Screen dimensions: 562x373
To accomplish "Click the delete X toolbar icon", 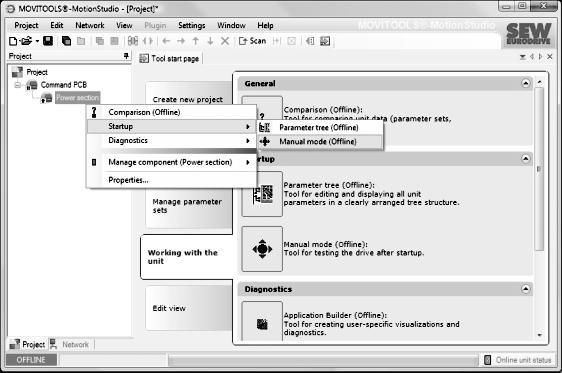I will 225,41.
